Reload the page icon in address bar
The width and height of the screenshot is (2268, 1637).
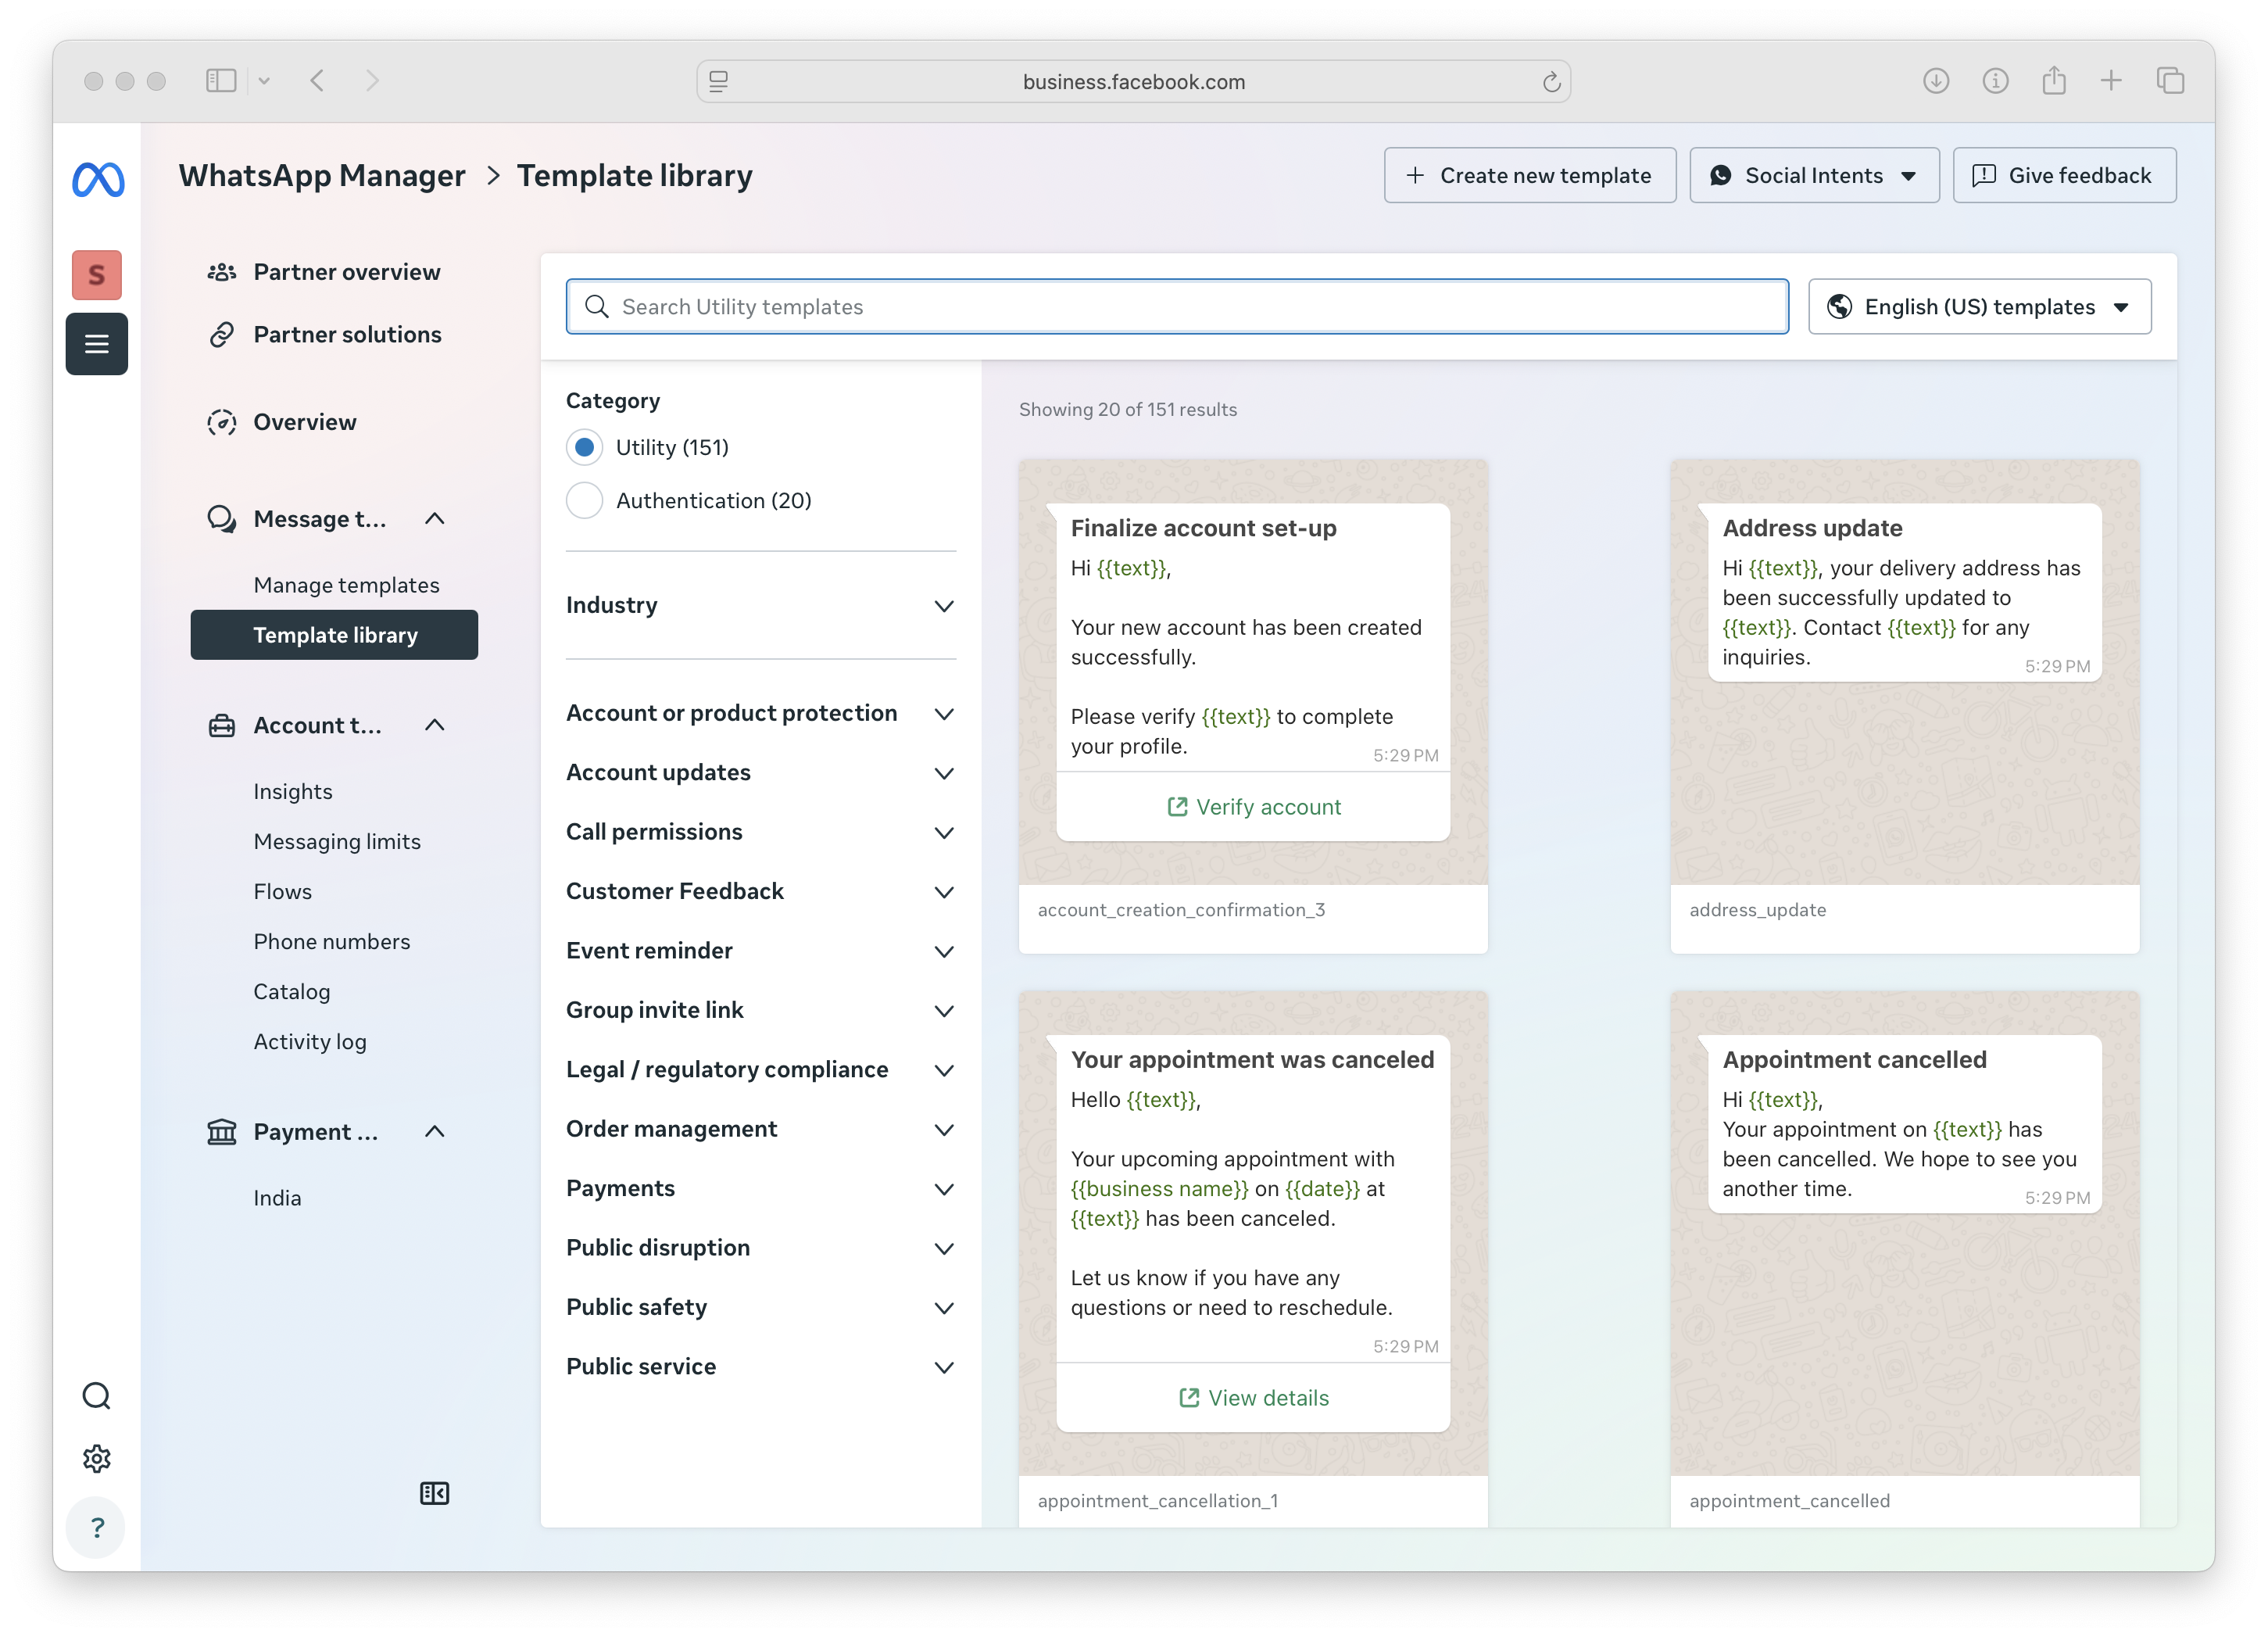point(1551,82)
